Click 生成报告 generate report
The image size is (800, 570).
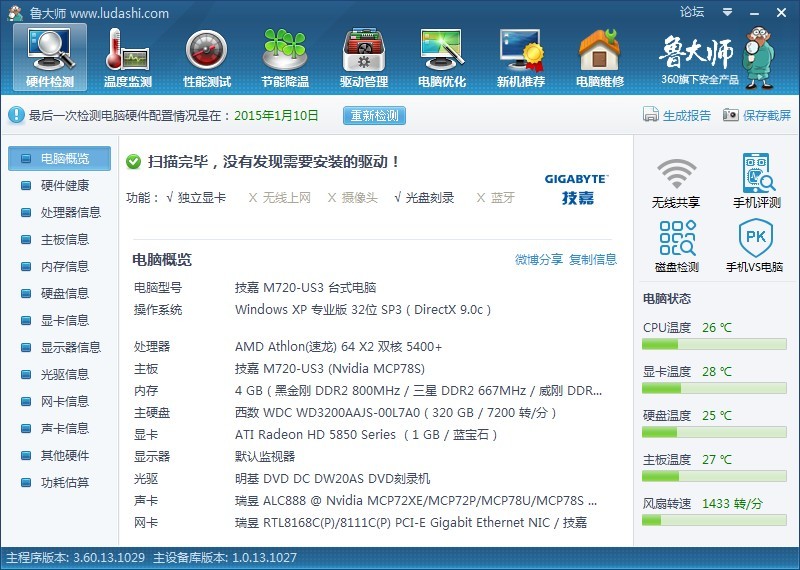click(x=677, y=115)
